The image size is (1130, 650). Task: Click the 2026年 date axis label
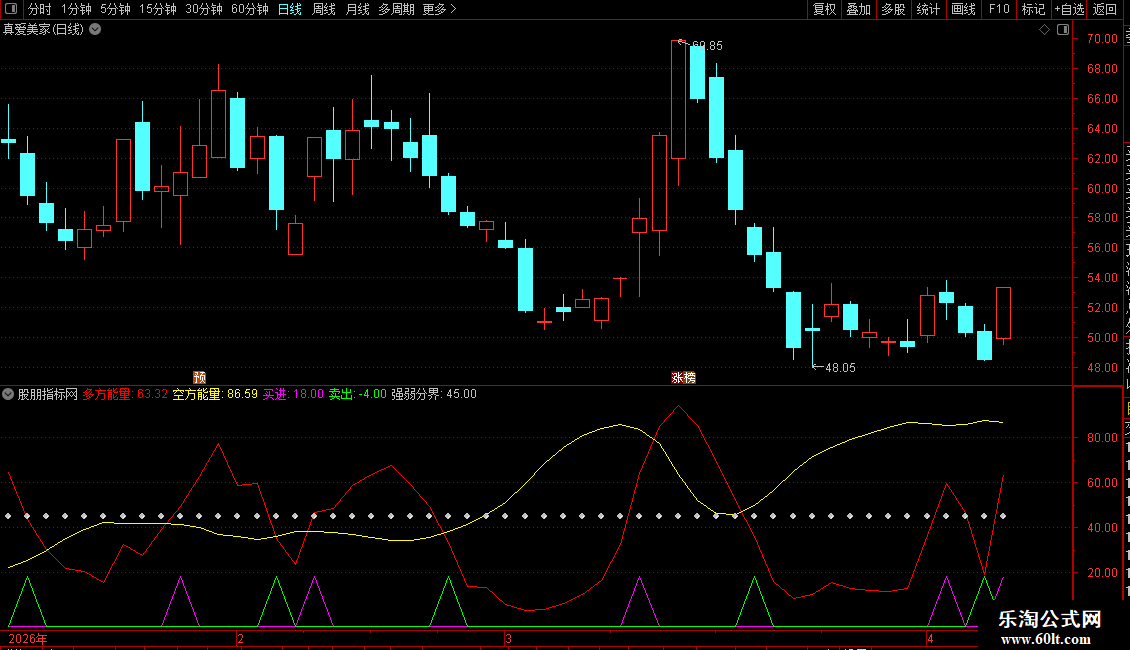(28, 638)
